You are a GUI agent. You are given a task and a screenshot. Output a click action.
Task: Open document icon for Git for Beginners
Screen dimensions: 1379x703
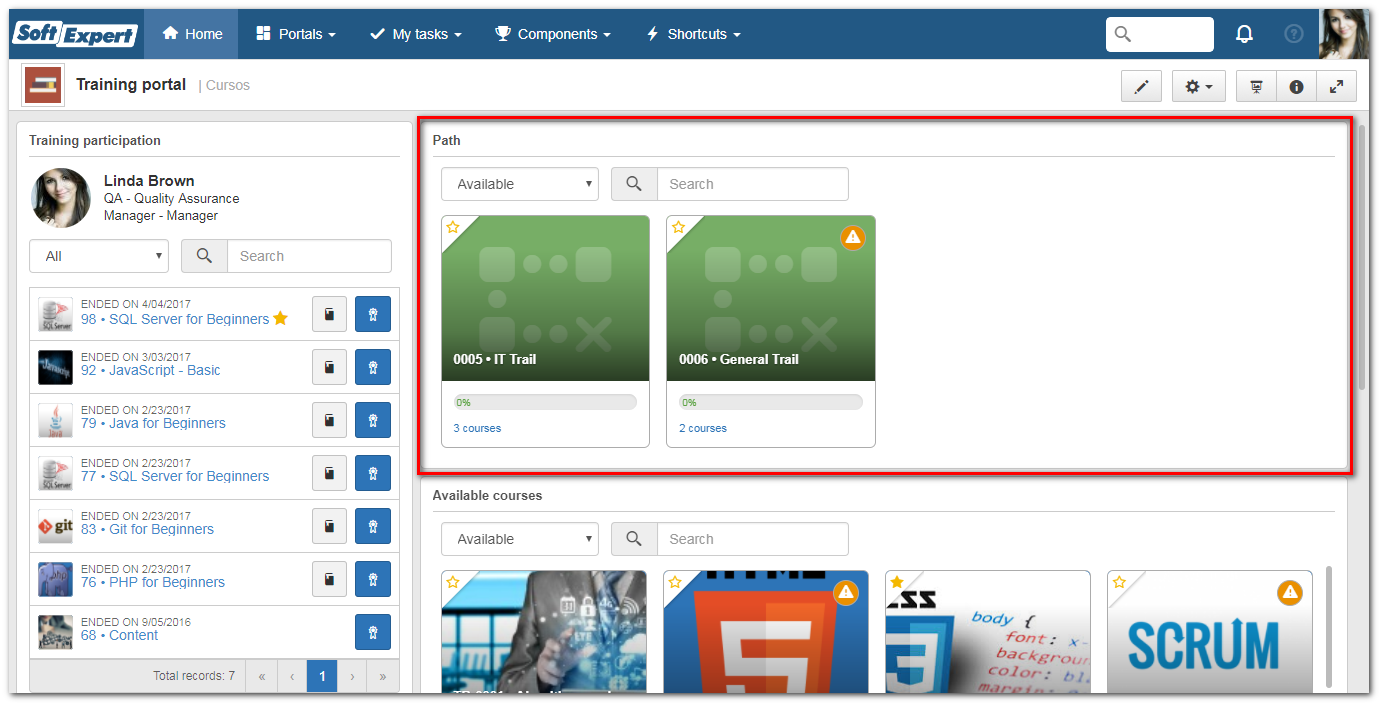(329, 526)
